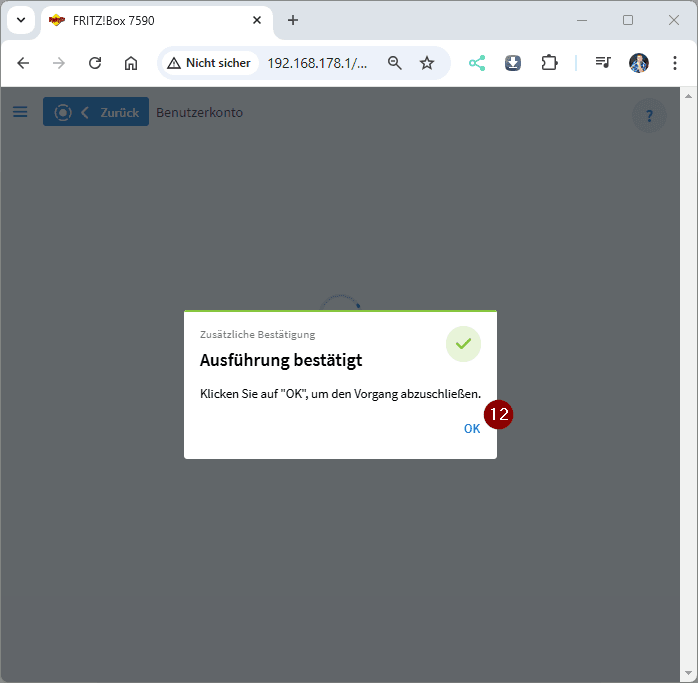Click browser back arrow
The height and width of the screenshot is (683, 698).
[x=23, y=63]
